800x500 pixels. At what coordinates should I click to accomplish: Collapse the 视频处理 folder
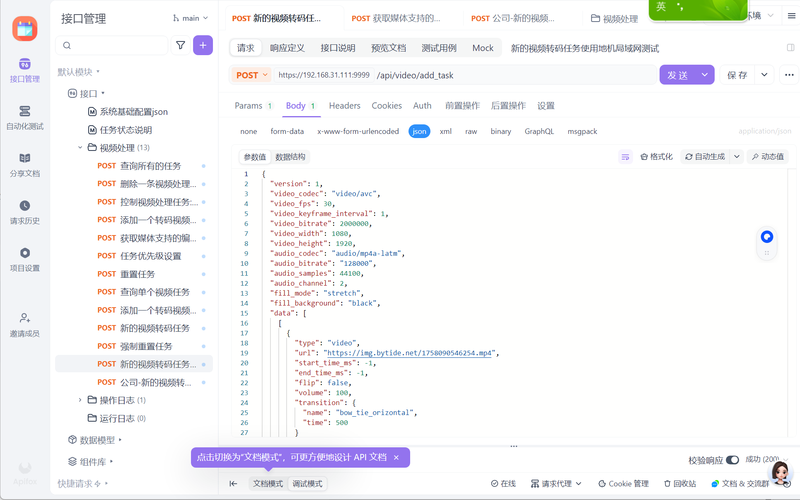pos(80,148)
